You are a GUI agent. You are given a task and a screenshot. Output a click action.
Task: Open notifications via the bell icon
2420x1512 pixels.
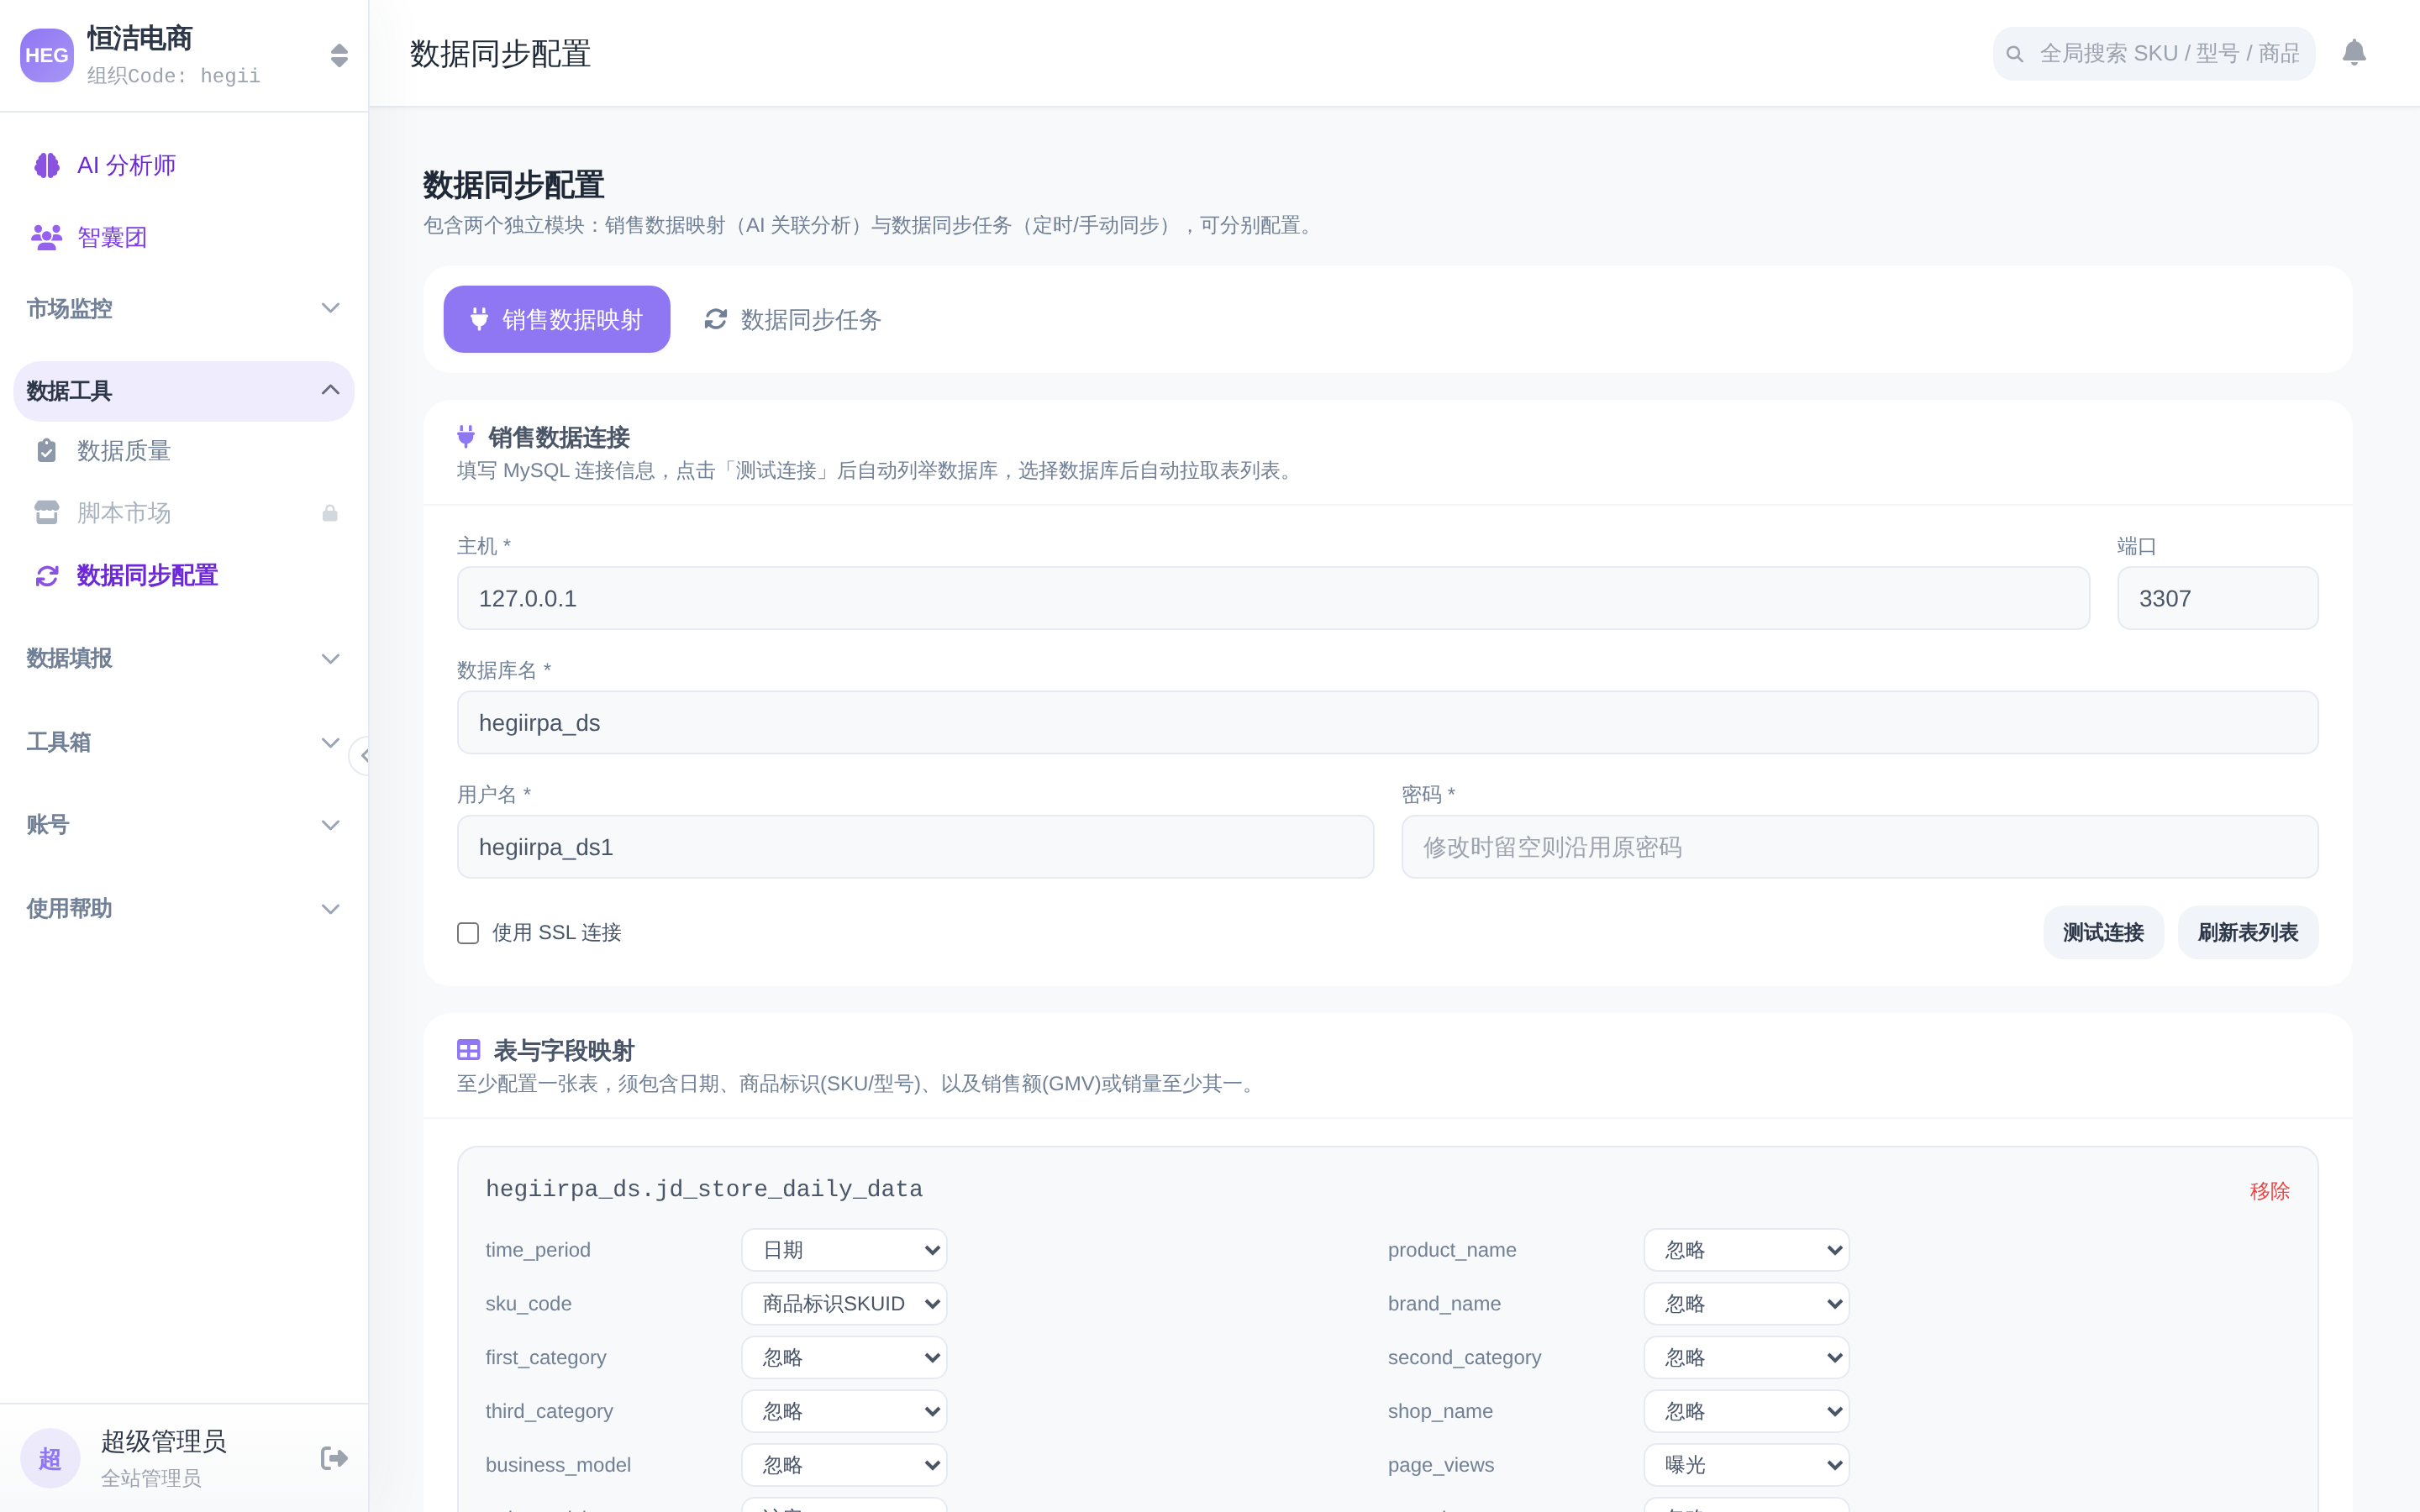click(2354, 53)
